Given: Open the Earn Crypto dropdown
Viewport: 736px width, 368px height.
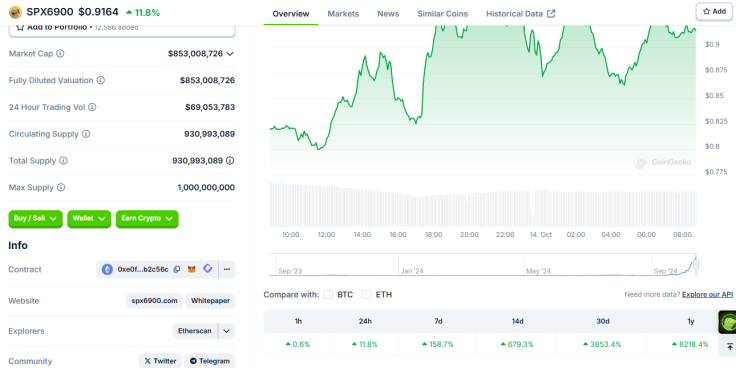Looking at the screenshot, I should tap(147, 219).
